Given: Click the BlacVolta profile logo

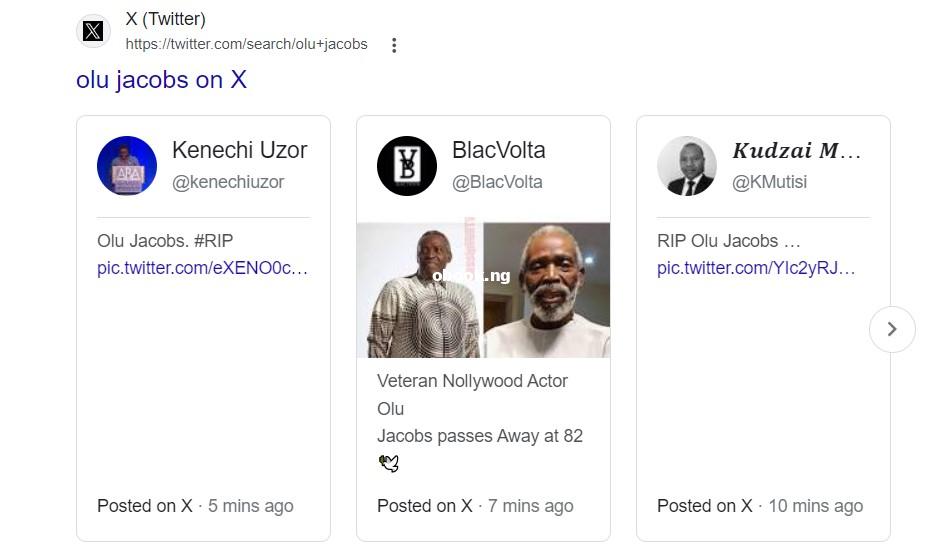Looking at the screenshot, I should [x=407, y=166].
